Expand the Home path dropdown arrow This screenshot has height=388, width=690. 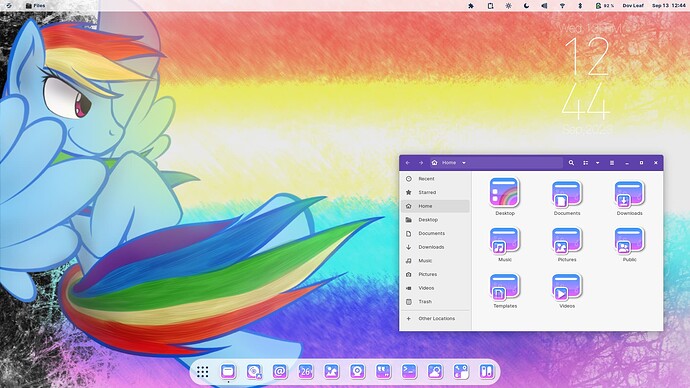pyautogui.click(x=464, y=163)
